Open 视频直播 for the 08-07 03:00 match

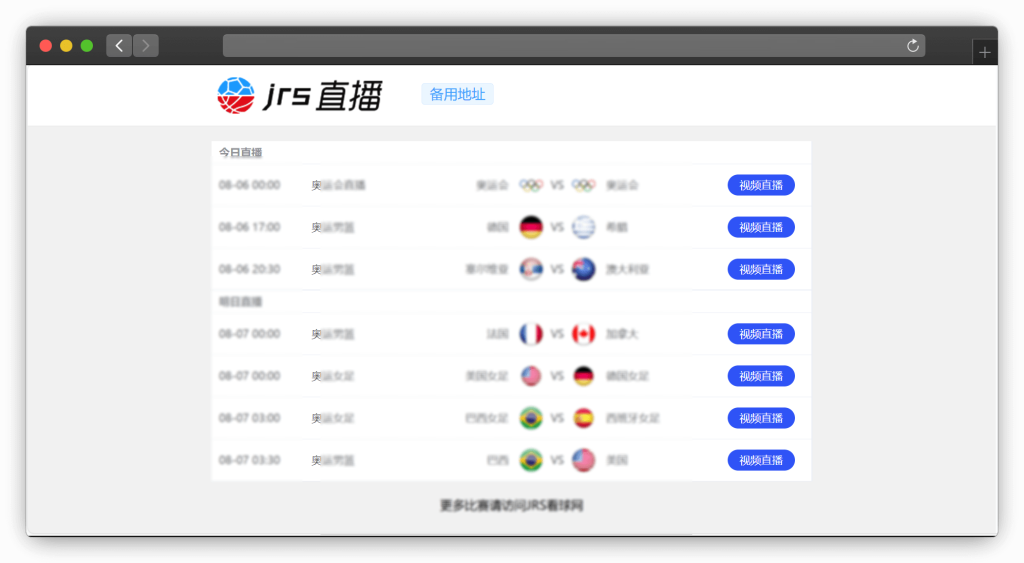coord(761,418)
